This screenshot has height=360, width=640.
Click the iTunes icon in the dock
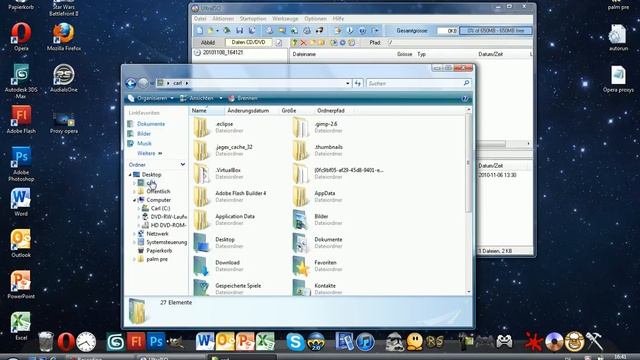[x=365, y=342]
